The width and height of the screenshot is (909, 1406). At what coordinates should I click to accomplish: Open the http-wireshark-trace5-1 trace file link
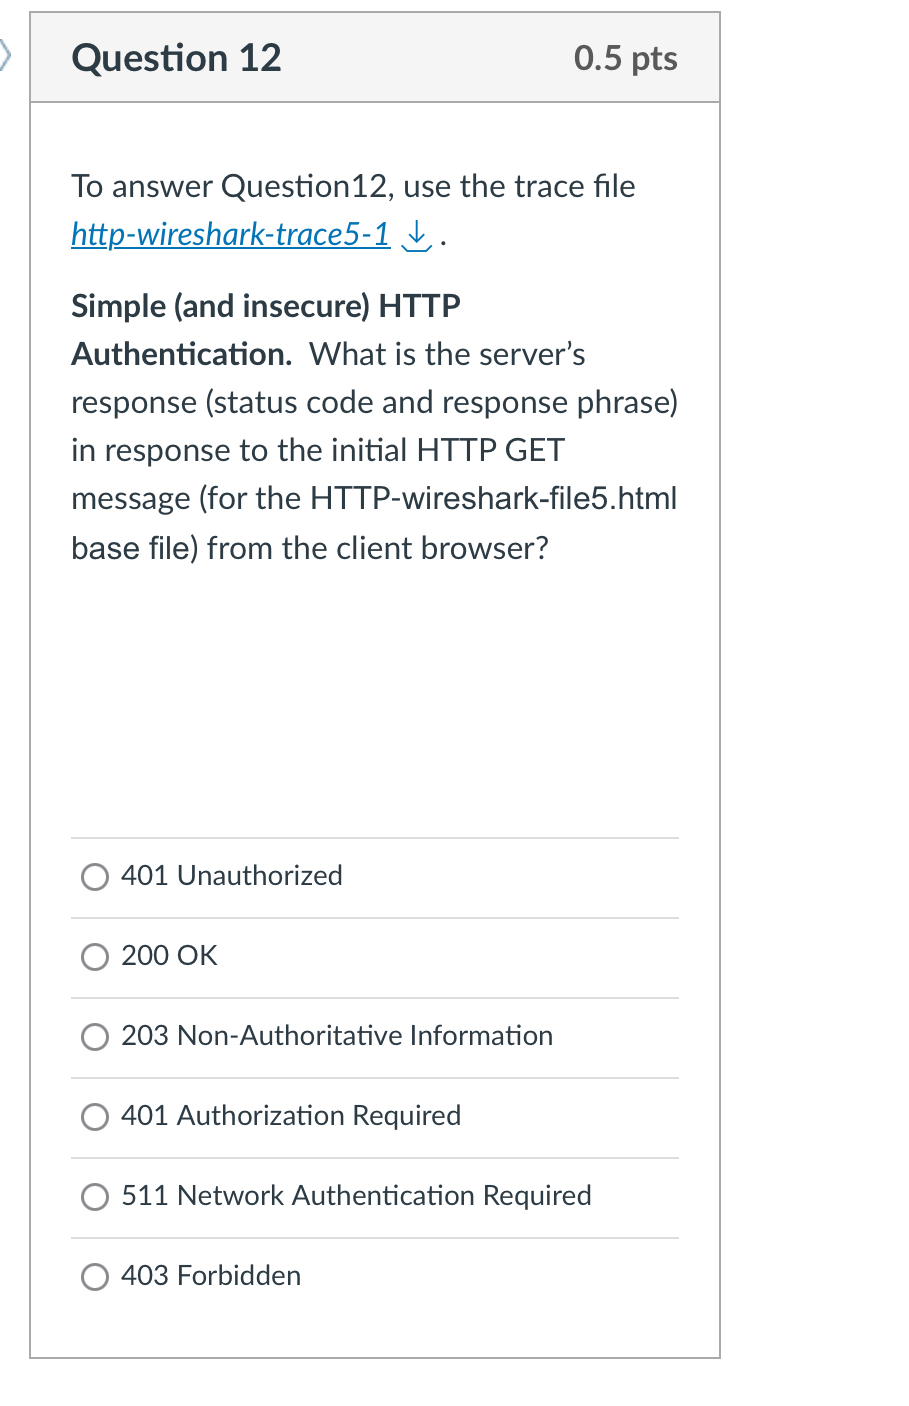click(x=229, y=234)
